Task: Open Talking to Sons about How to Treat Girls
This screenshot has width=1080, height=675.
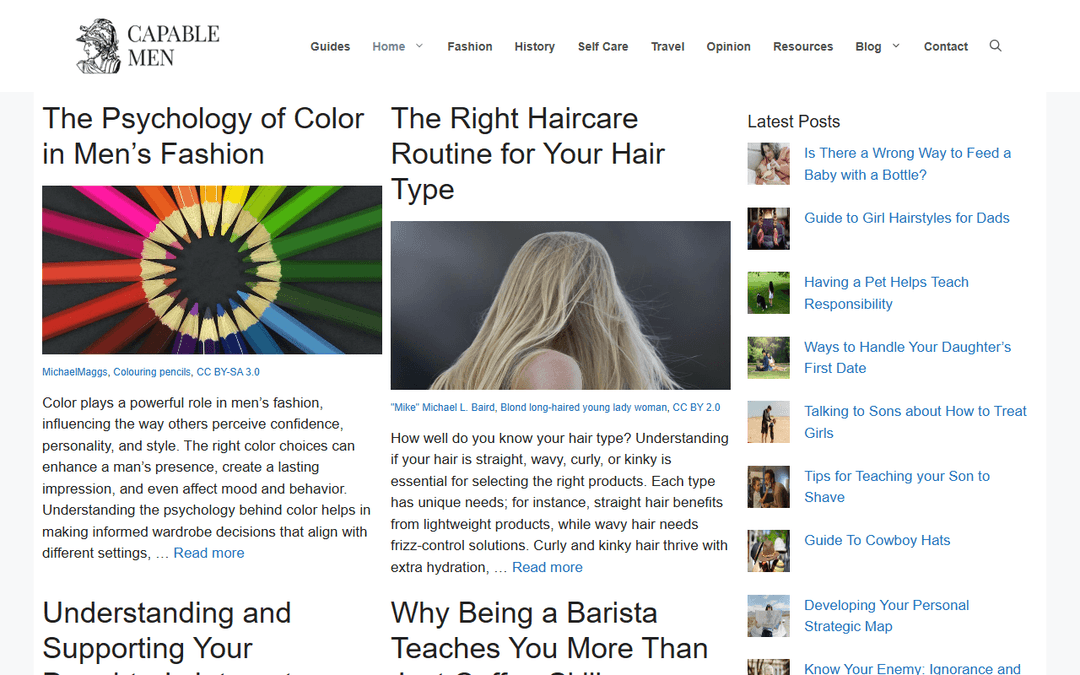Action: [x=915, y=422]
